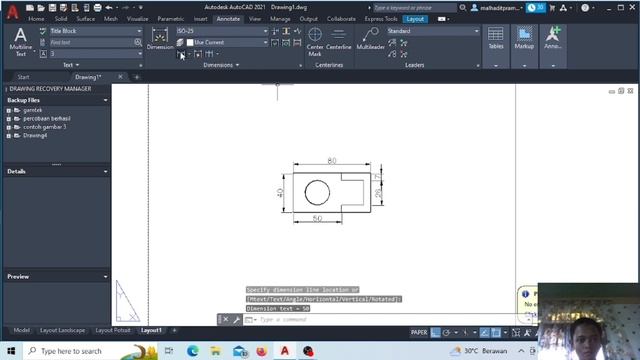This screenshot has height=360, width=640.
Task: Click the find text magnifier icon
Action: coord(138,42)
